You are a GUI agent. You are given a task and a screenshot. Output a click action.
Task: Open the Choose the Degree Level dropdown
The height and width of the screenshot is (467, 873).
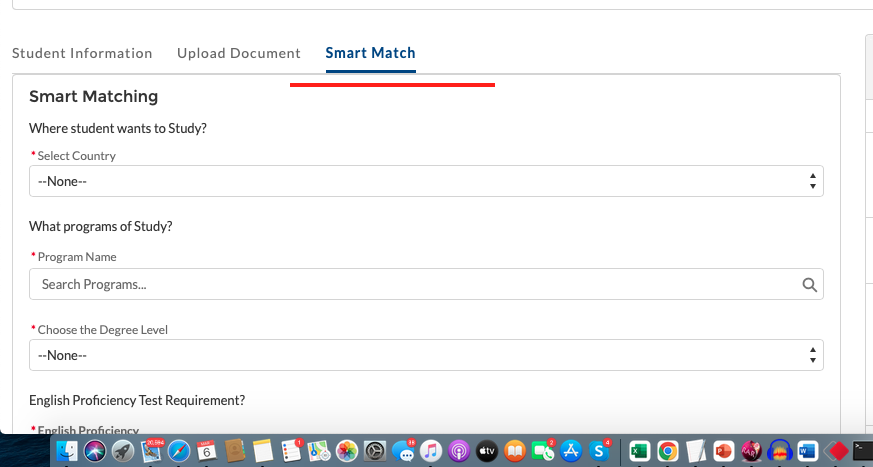[426, 355]
